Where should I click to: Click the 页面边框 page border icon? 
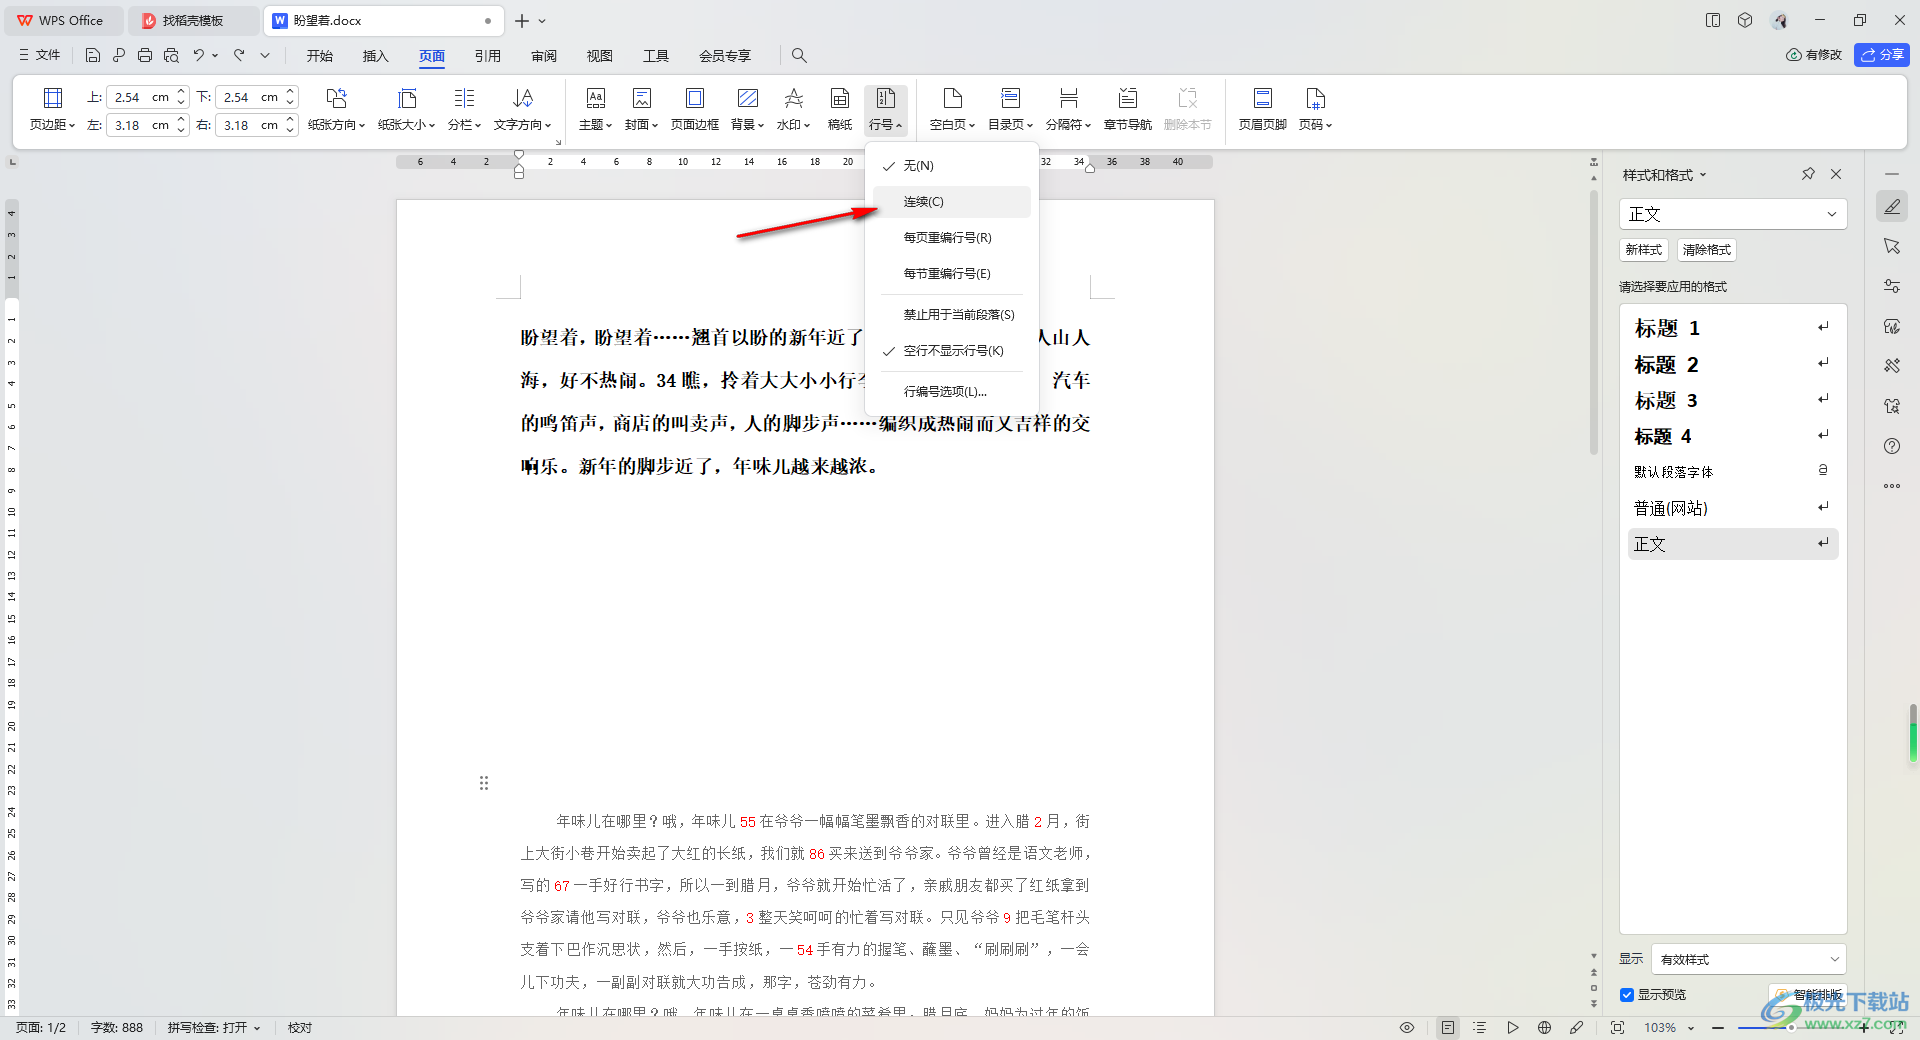coord(694,98)
